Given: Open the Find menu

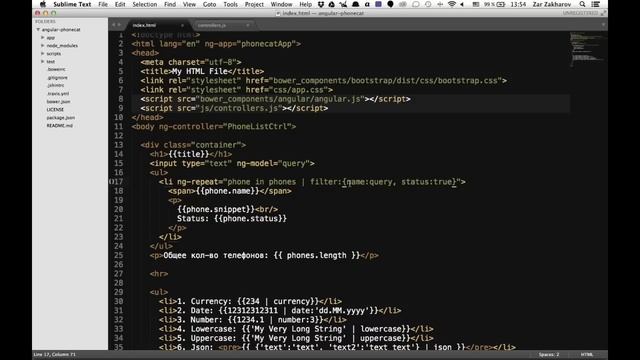Looking at the screenshot, I should pos(170,4).
